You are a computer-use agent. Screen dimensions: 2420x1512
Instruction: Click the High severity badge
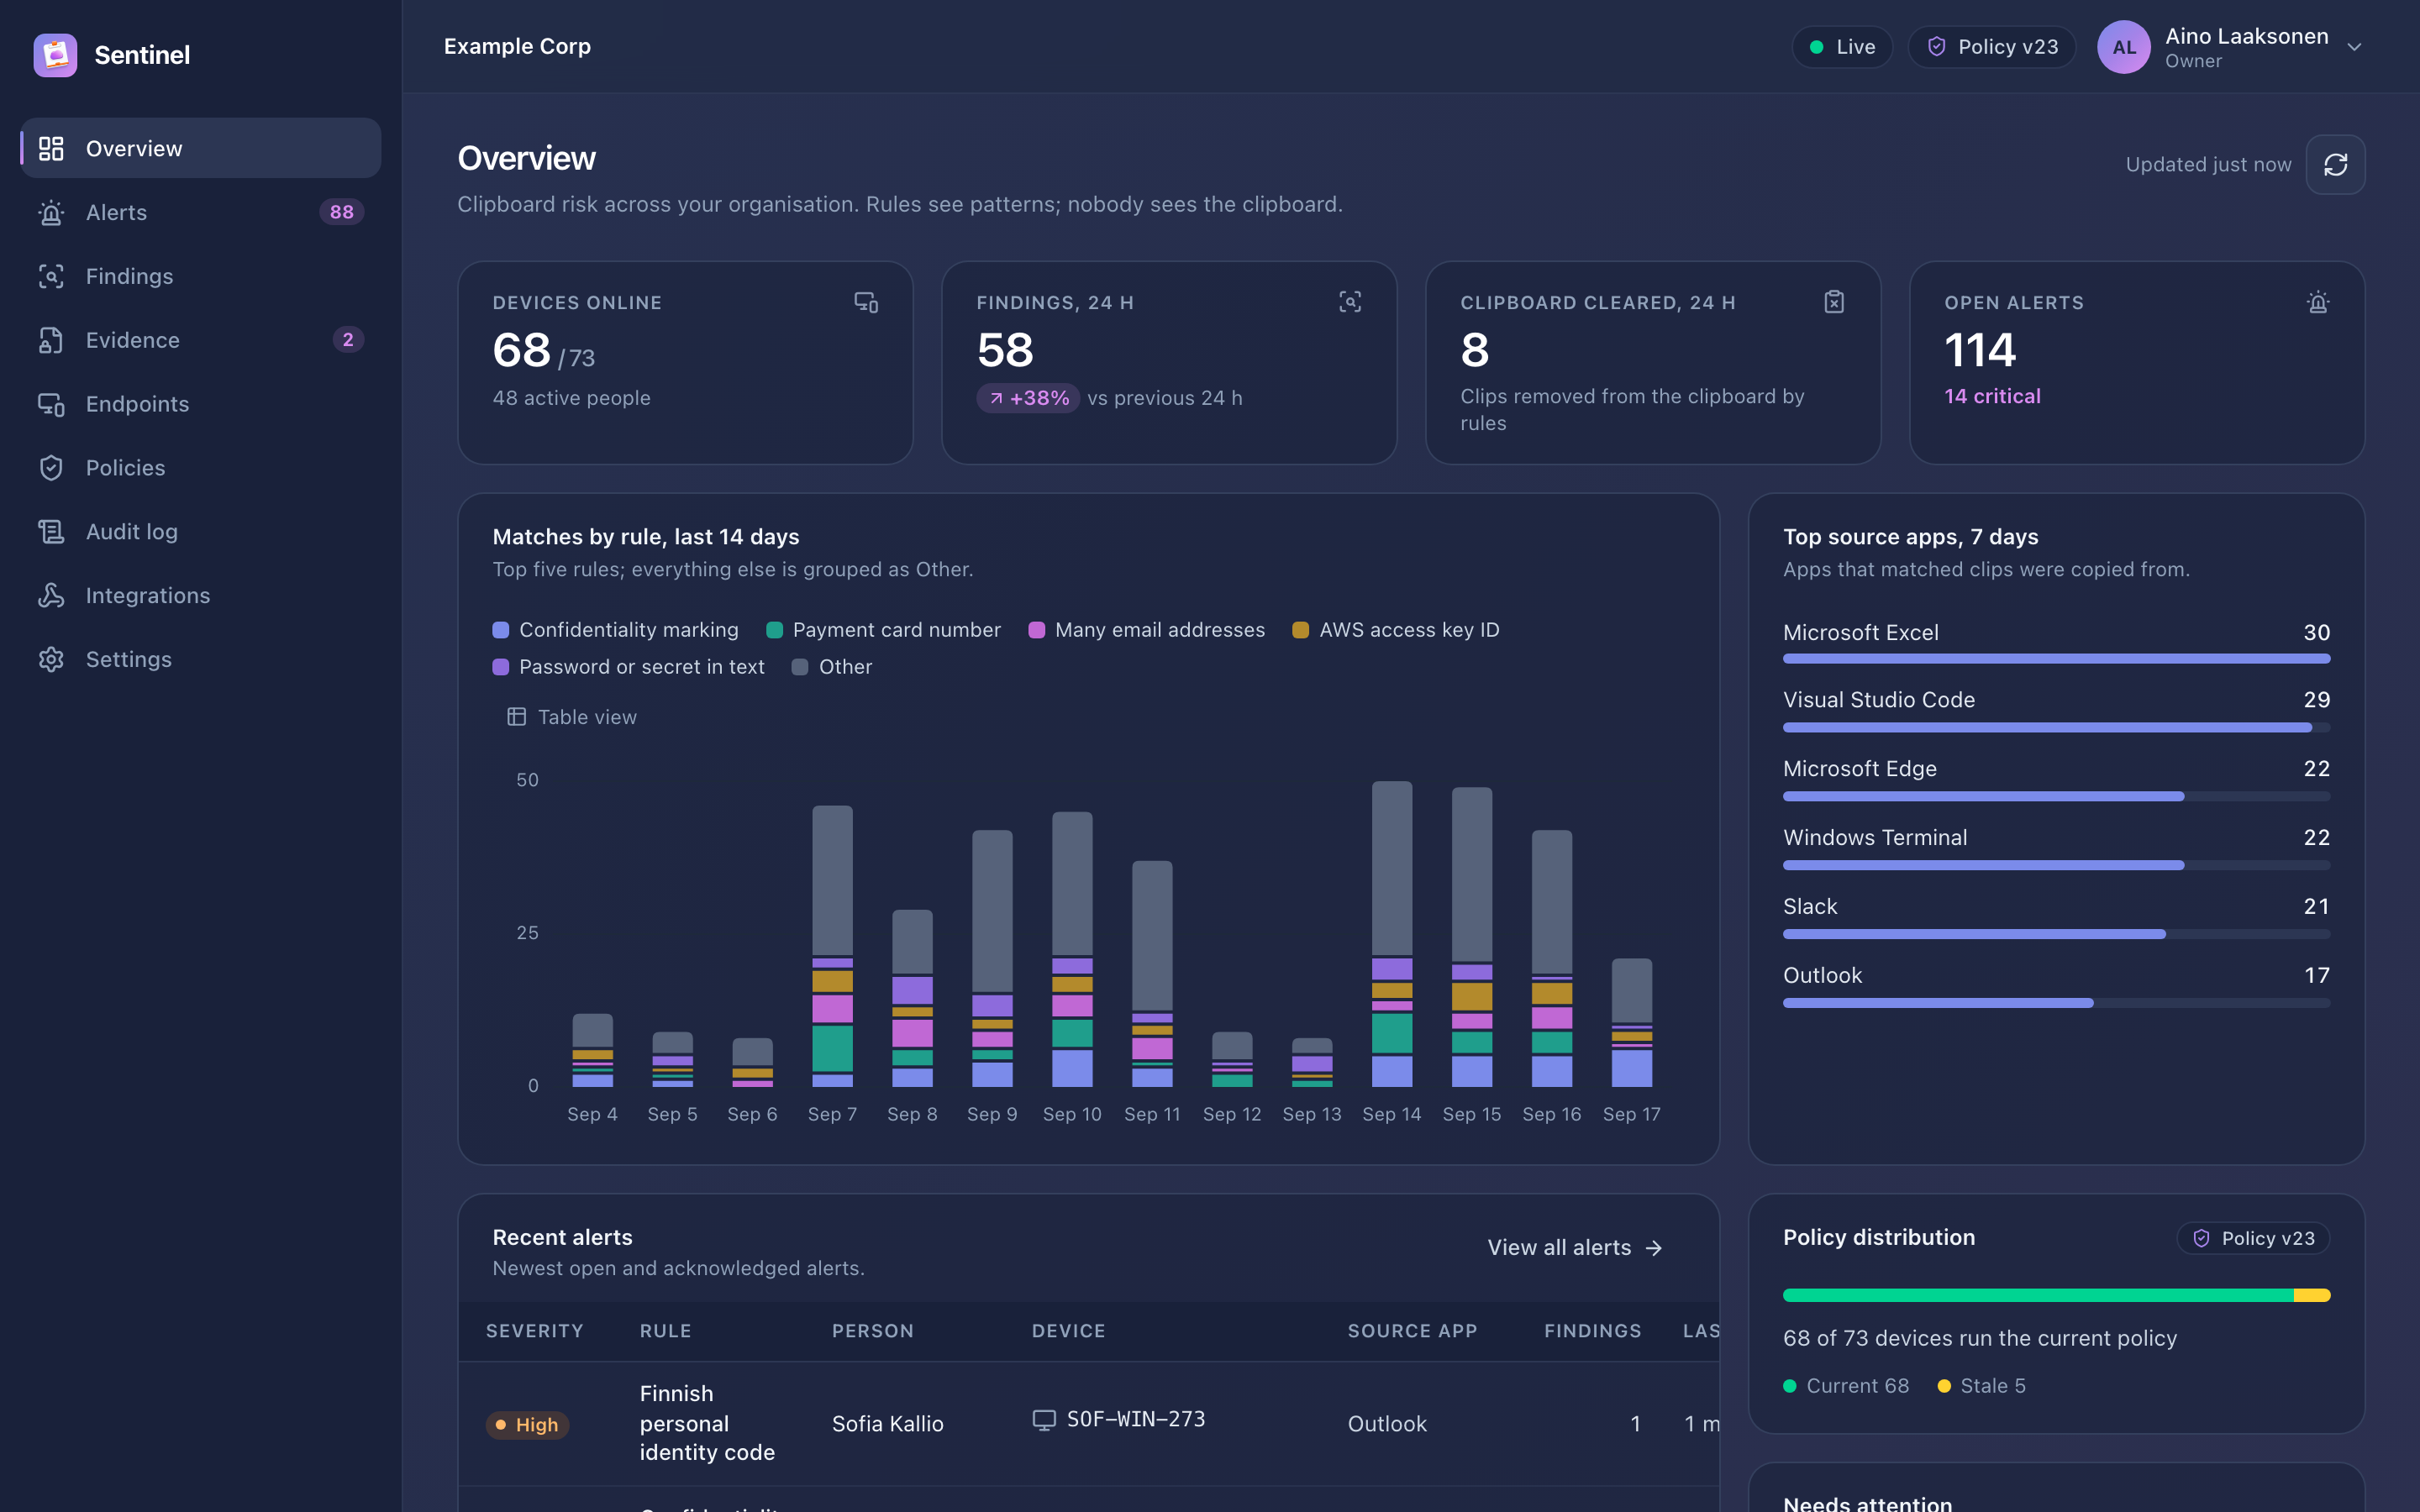pos(528,1425)
